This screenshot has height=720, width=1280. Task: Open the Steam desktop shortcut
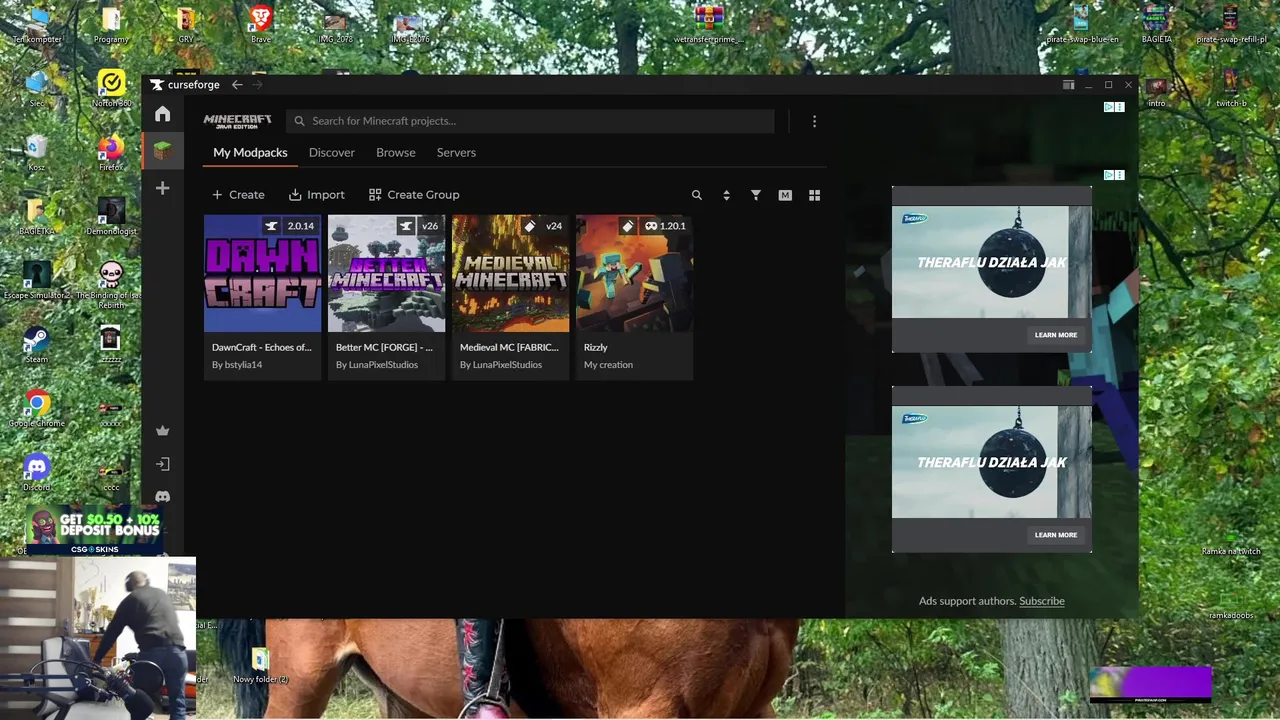pos(37,344)
